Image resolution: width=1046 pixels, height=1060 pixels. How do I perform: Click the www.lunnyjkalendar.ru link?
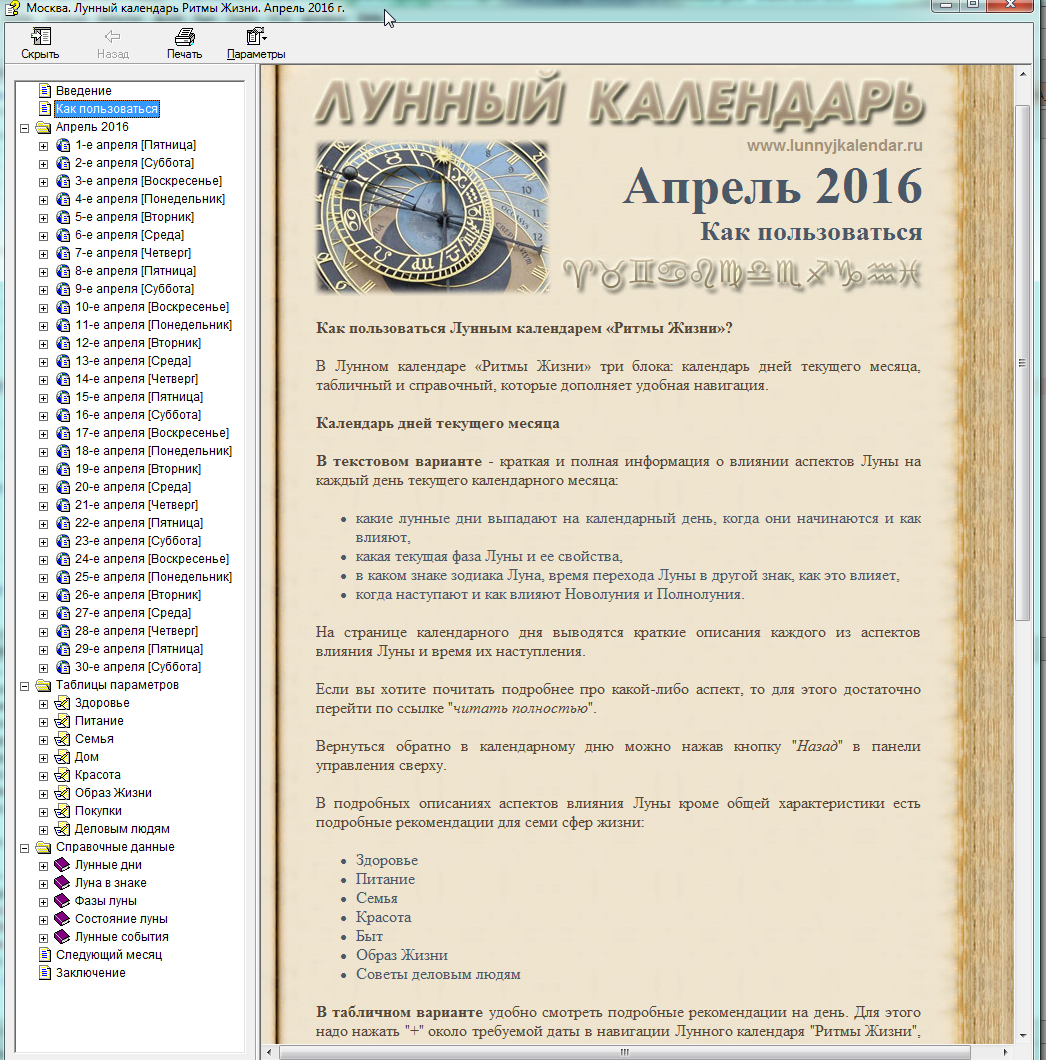834,146
